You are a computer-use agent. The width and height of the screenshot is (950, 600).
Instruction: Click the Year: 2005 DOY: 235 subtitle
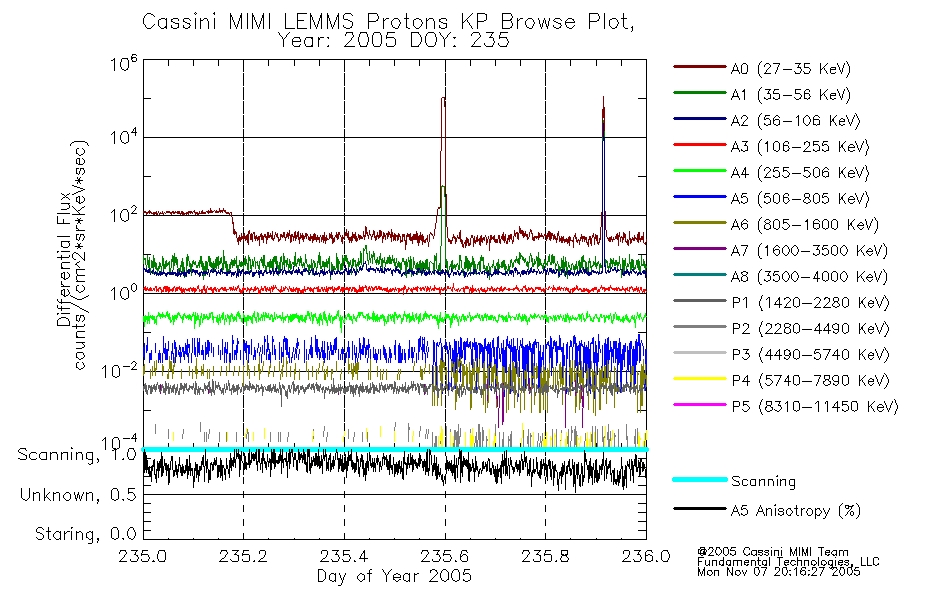pyautogui.click(x=394, y=41)
